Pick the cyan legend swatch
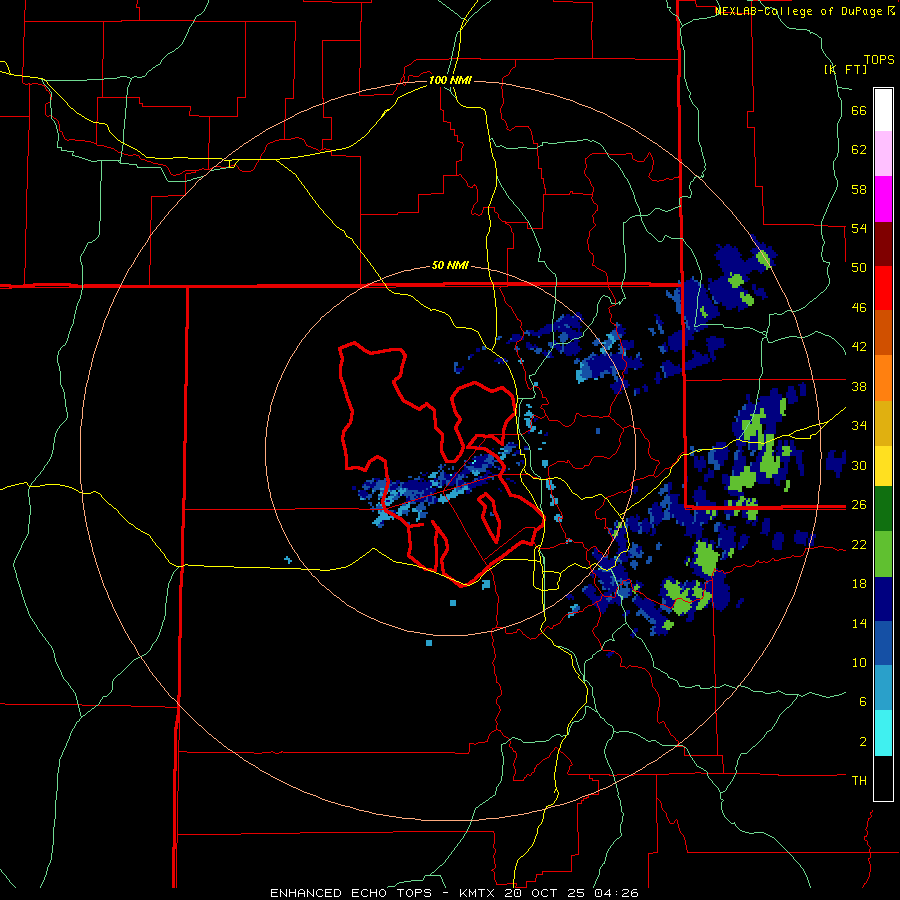This screenshot has height=900, width=900. [x=883, y=733]
